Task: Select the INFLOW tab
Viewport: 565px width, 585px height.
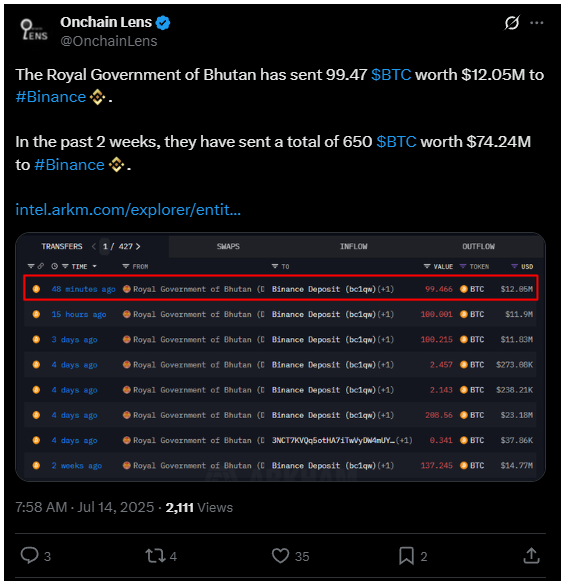Action: click(x=353, y=246)
